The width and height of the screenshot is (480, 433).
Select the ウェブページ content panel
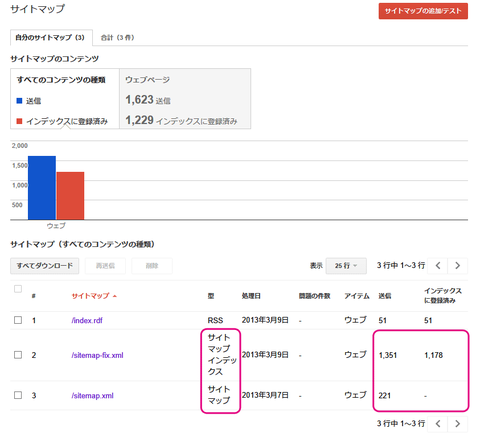point(185,99)
